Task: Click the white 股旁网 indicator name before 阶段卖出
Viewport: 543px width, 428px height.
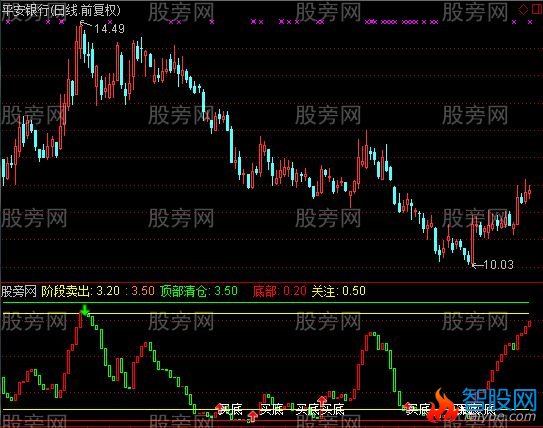Action: [x=19, y=291]
